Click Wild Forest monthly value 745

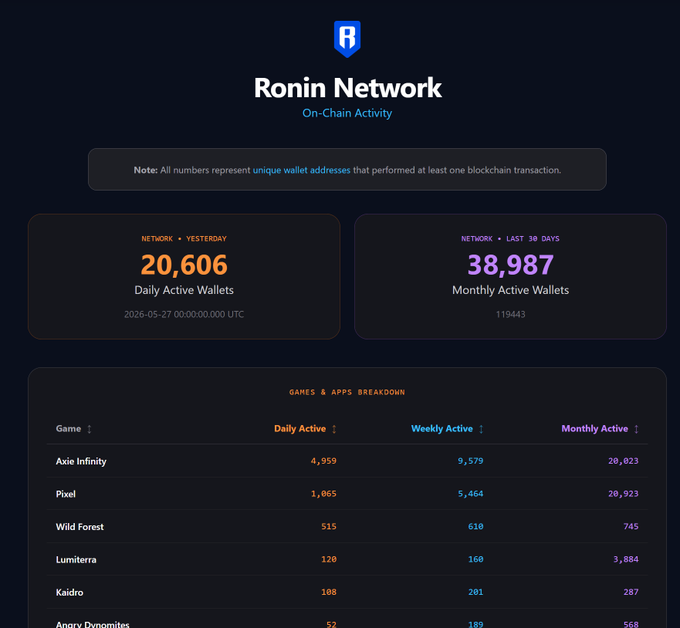click(x=631, y=527)
